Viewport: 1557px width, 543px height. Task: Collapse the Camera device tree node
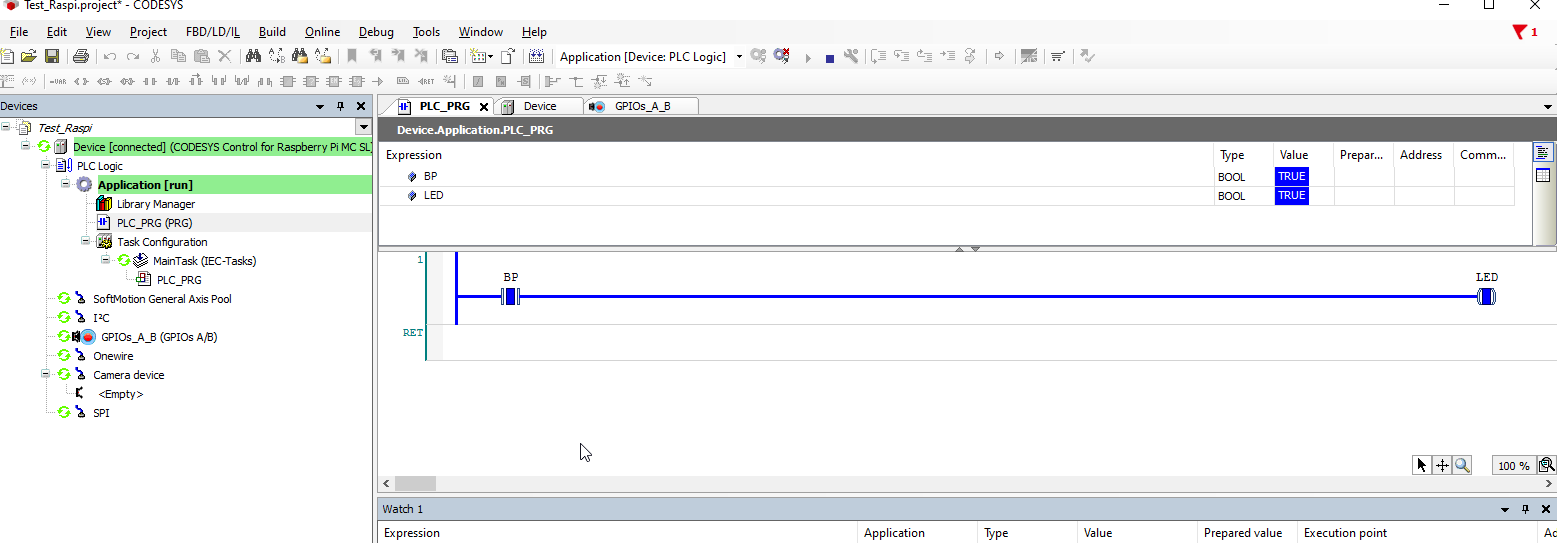pos(46,375)
